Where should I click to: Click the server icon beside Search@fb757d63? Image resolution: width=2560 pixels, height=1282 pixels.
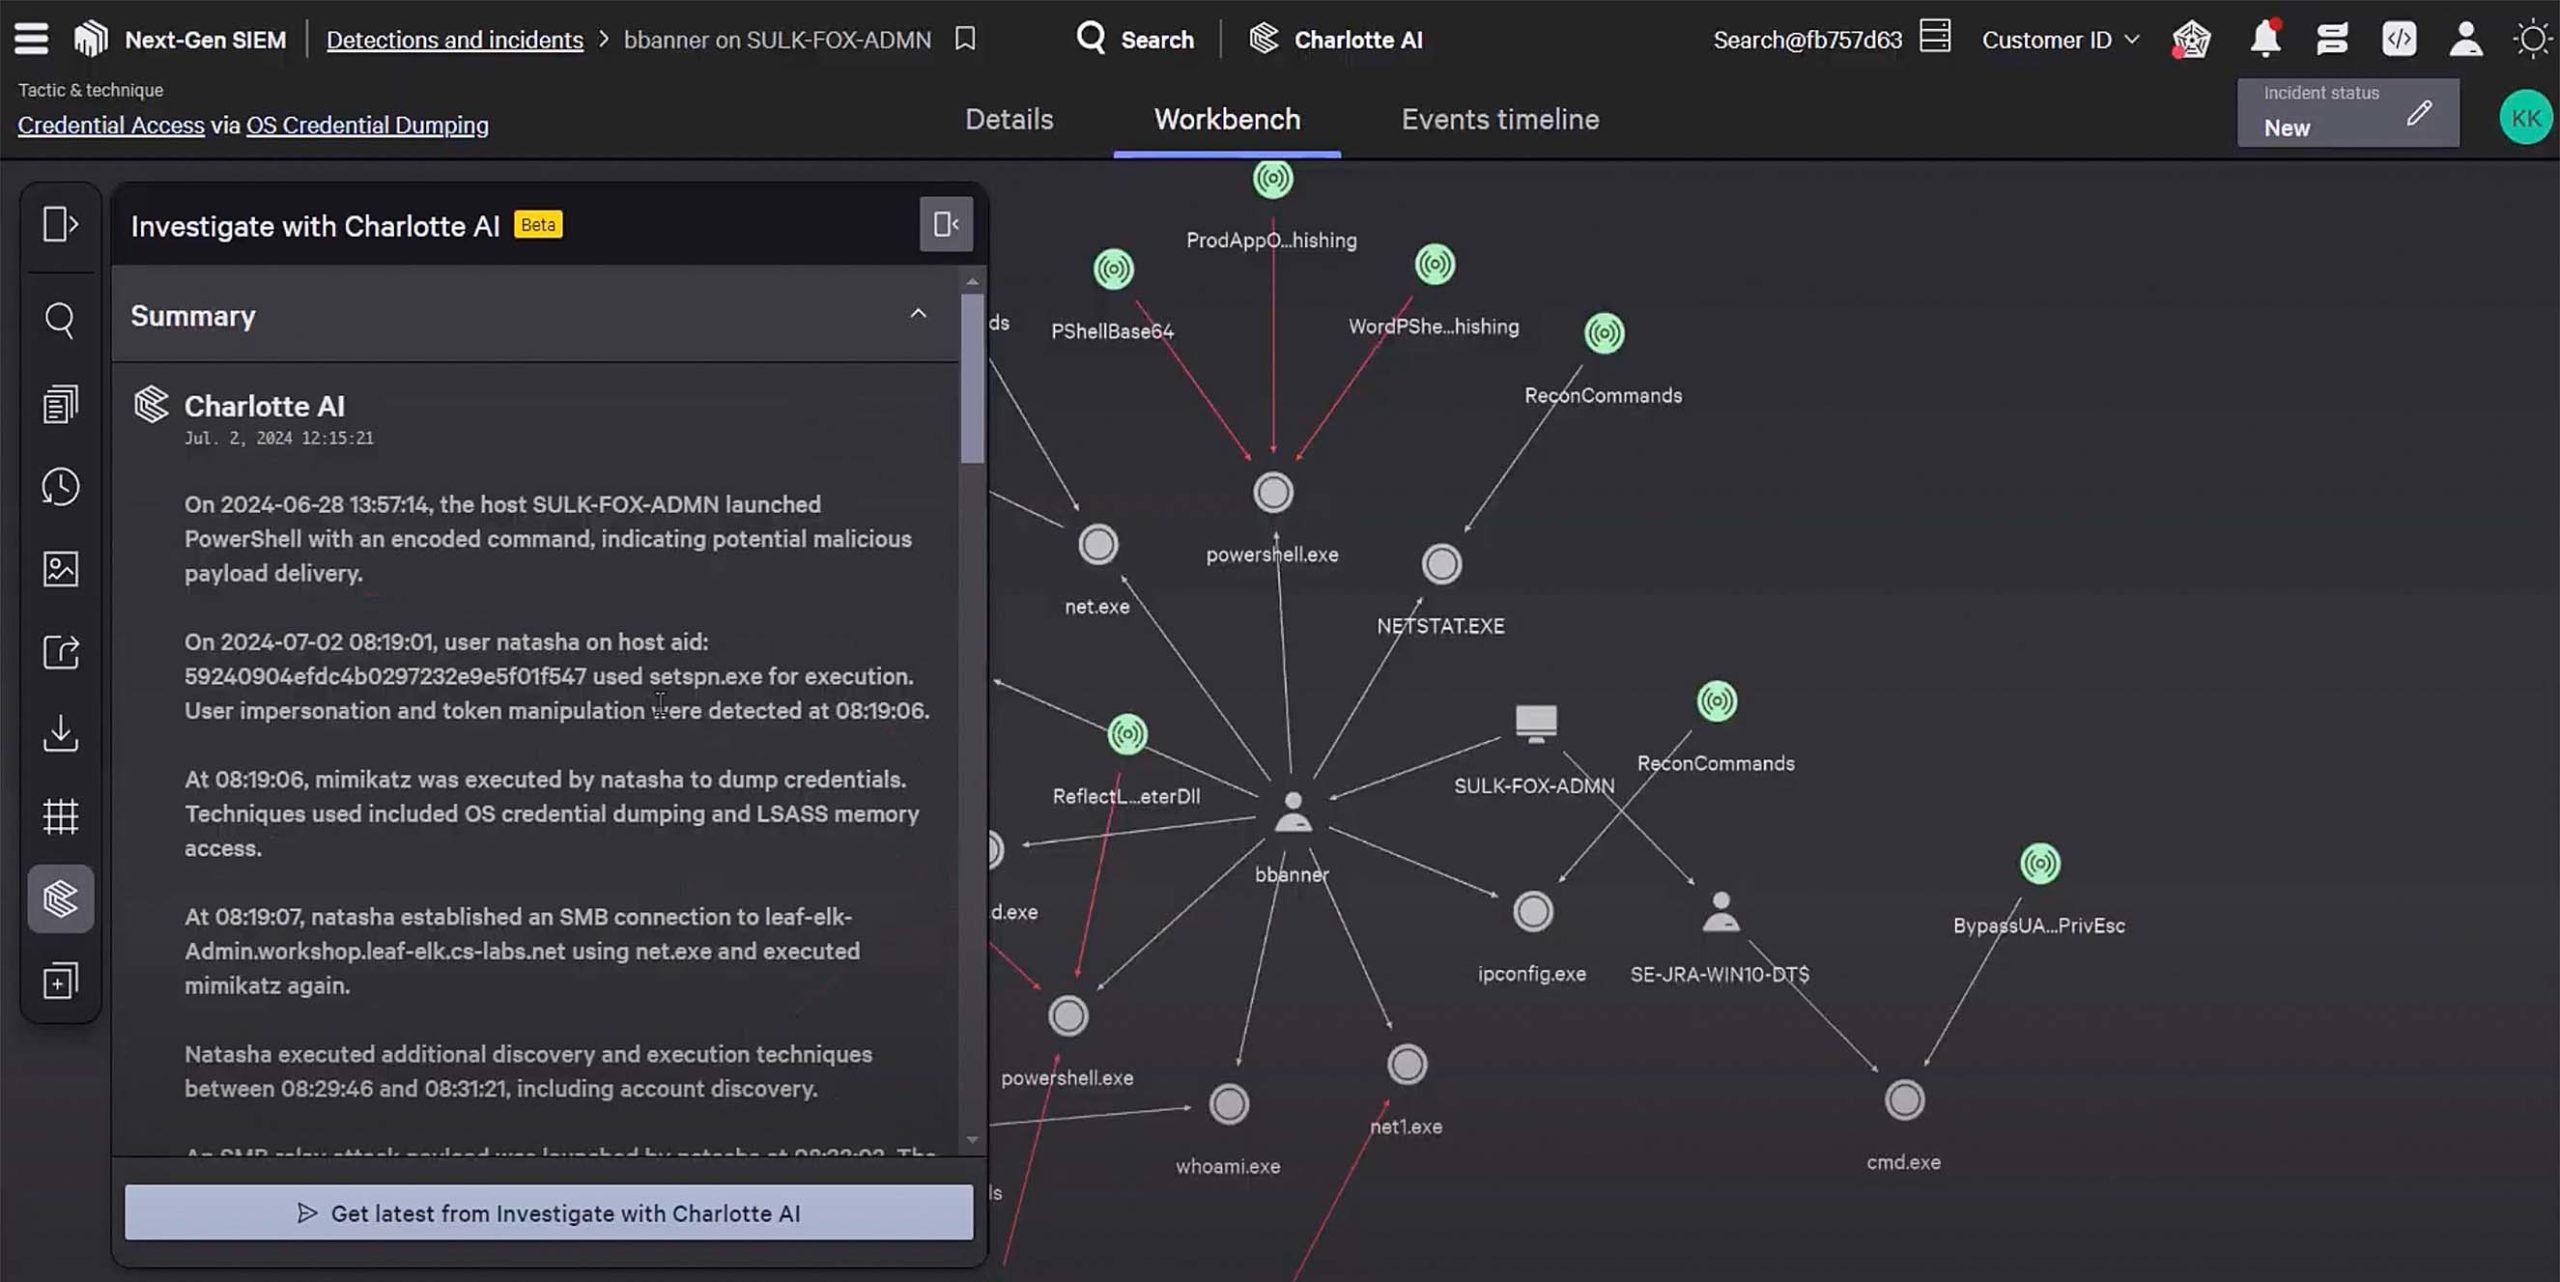click(1935, 37)
